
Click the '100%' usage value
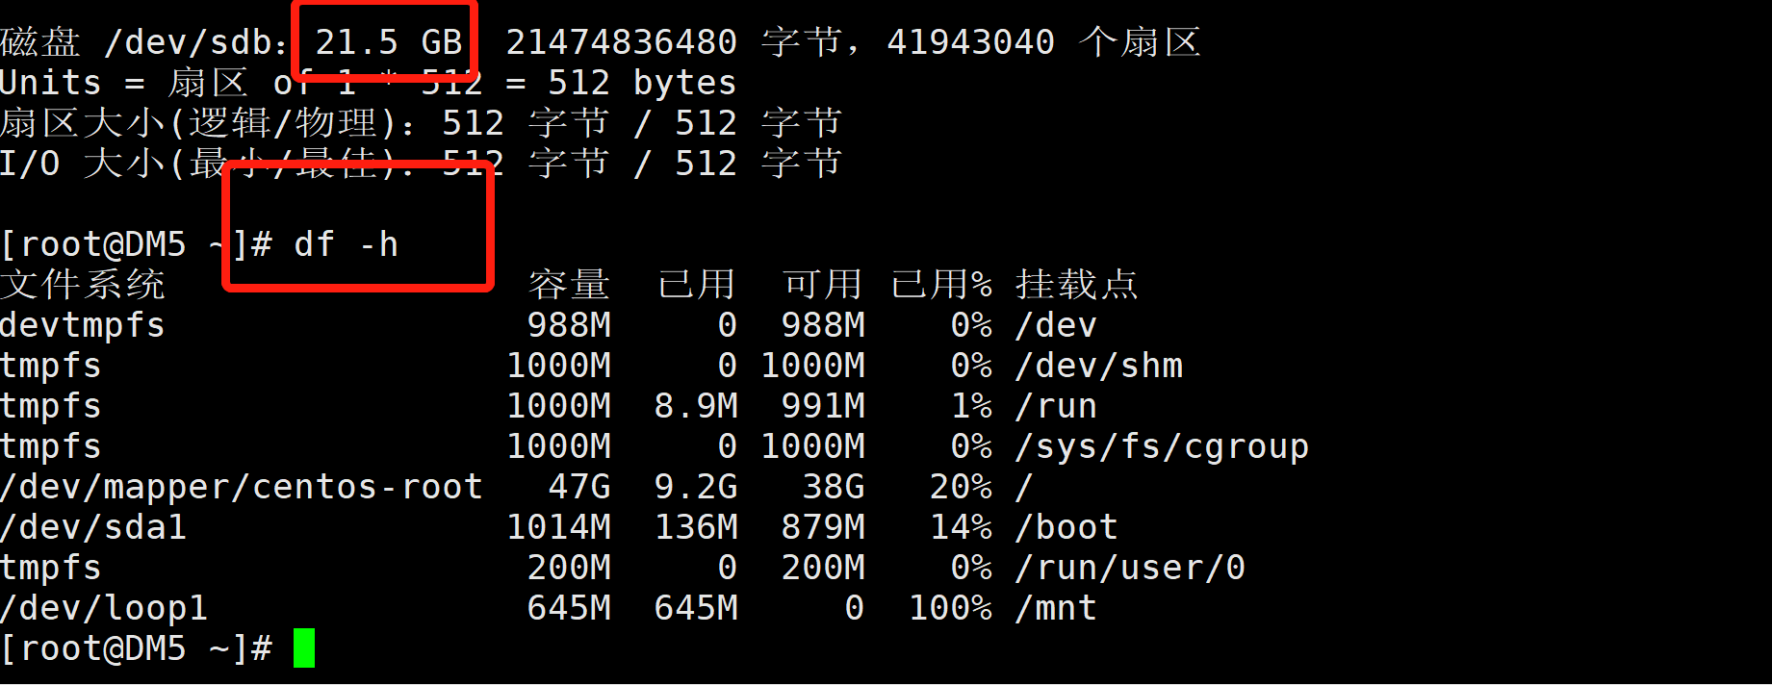pos(950,609)
